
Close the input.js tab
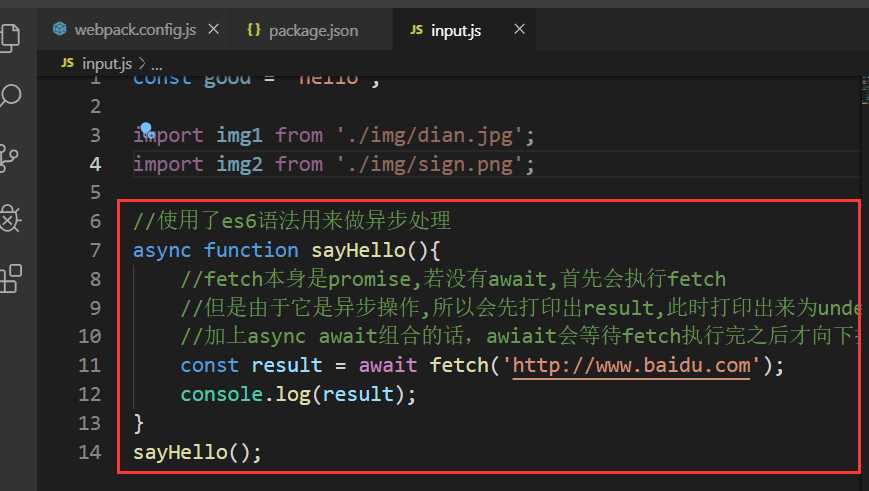tap(519, 29)
